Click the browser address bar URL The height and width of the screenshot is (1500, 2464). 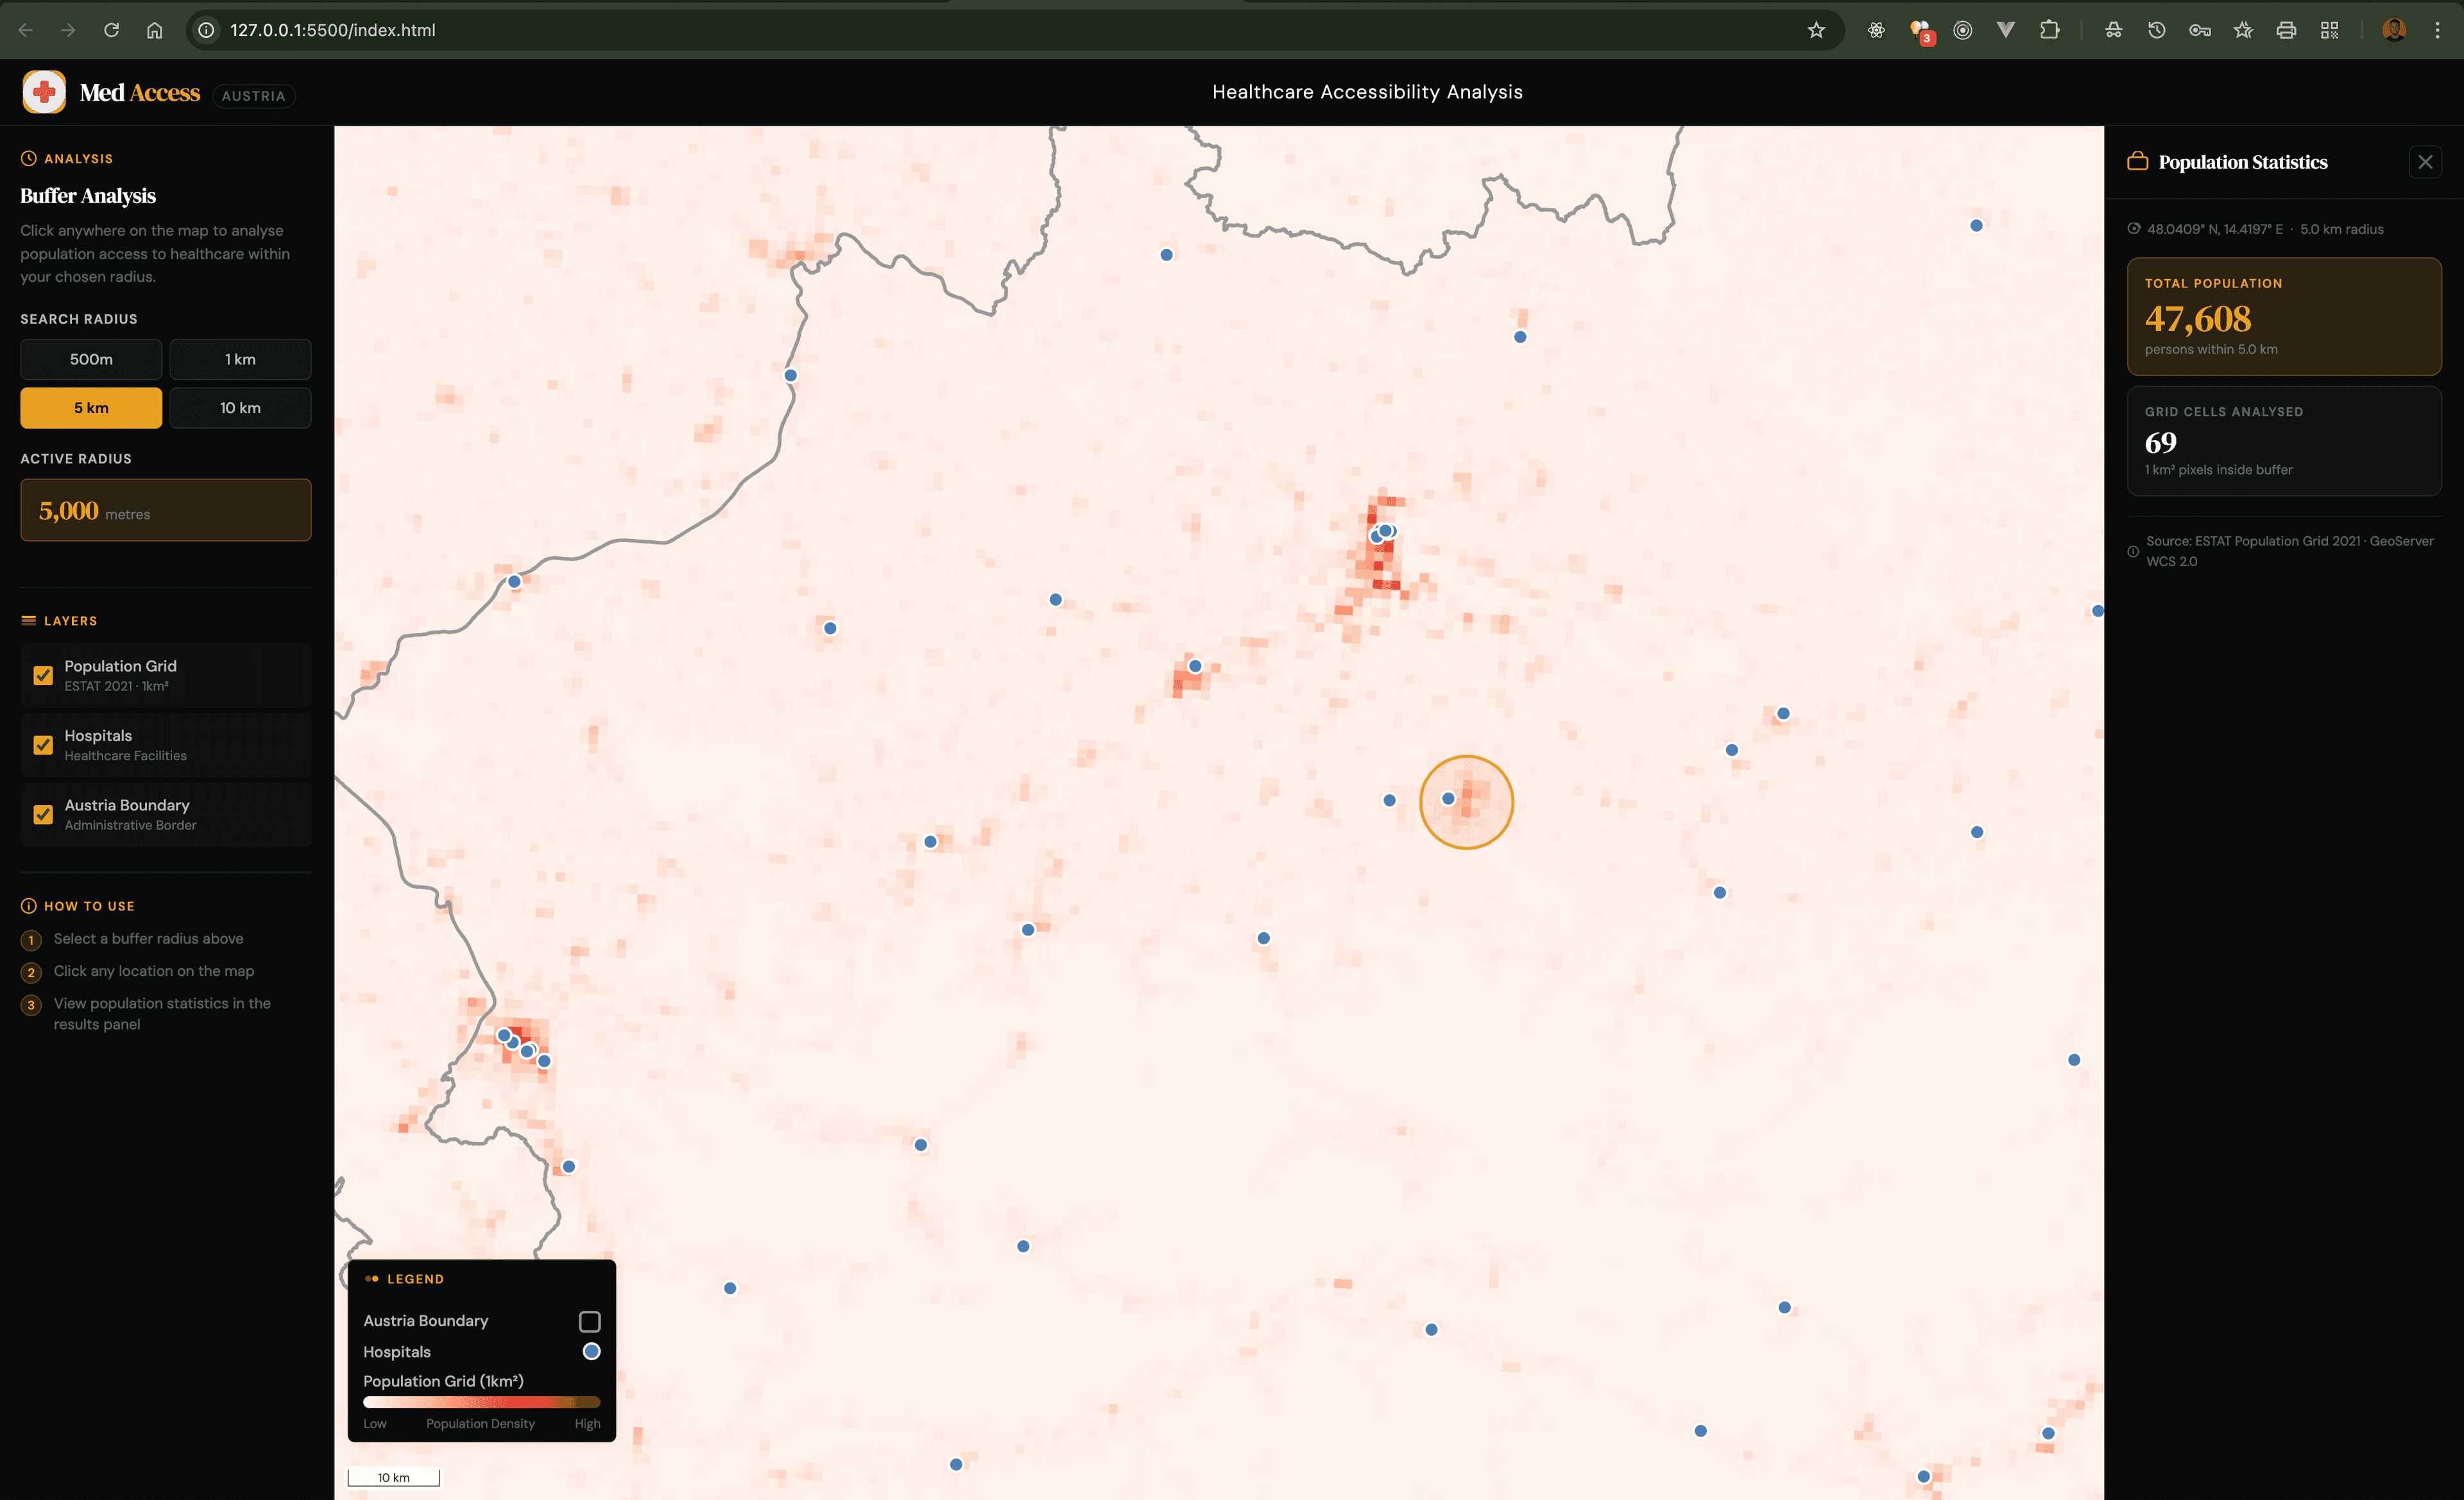[x=333, y=30]
